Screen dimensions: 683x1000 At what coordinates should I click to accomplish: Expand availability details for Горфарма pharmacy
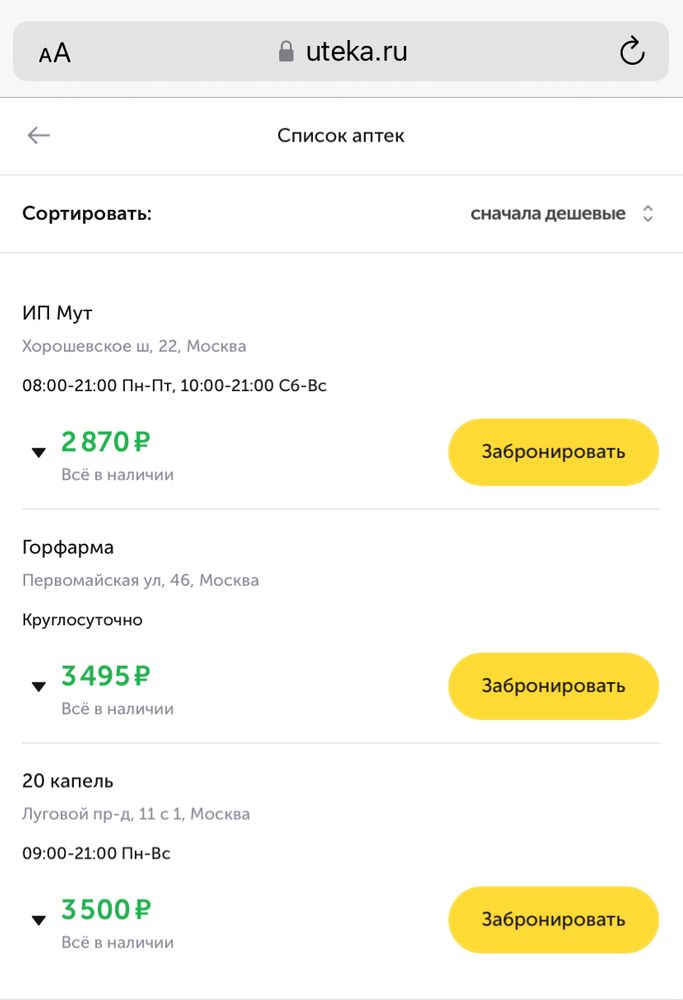tap(38, 686)
